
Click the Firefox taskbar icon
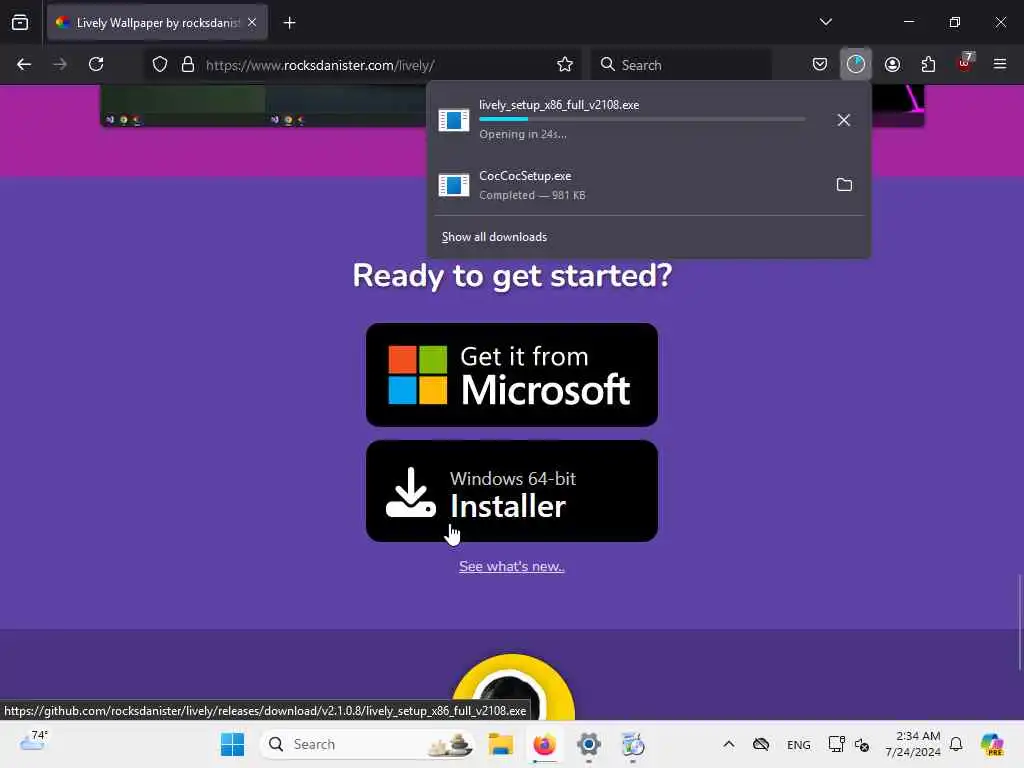[x=544, y=744]
